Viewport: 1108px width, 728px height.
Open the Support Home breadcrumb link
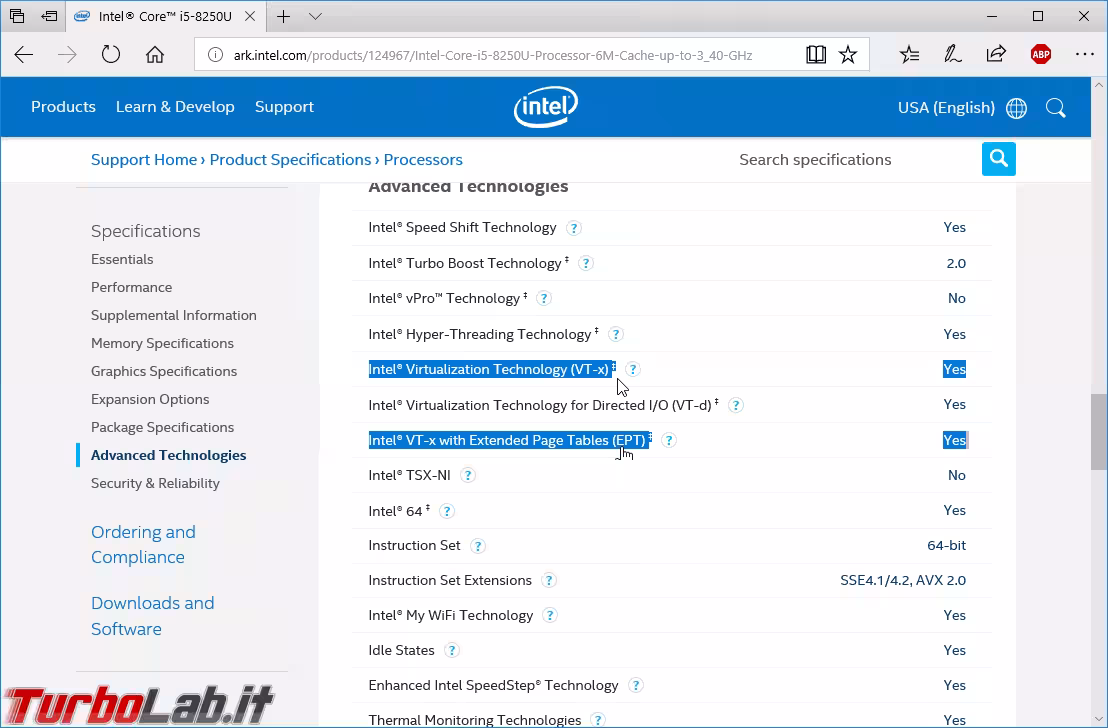pos(144,160)
